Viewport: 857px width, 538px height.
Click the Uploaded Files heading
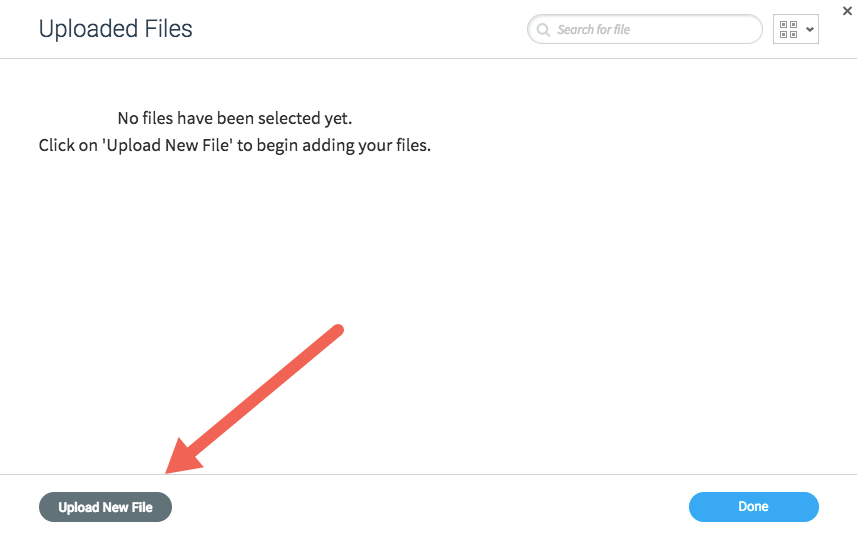coord(115,28)
